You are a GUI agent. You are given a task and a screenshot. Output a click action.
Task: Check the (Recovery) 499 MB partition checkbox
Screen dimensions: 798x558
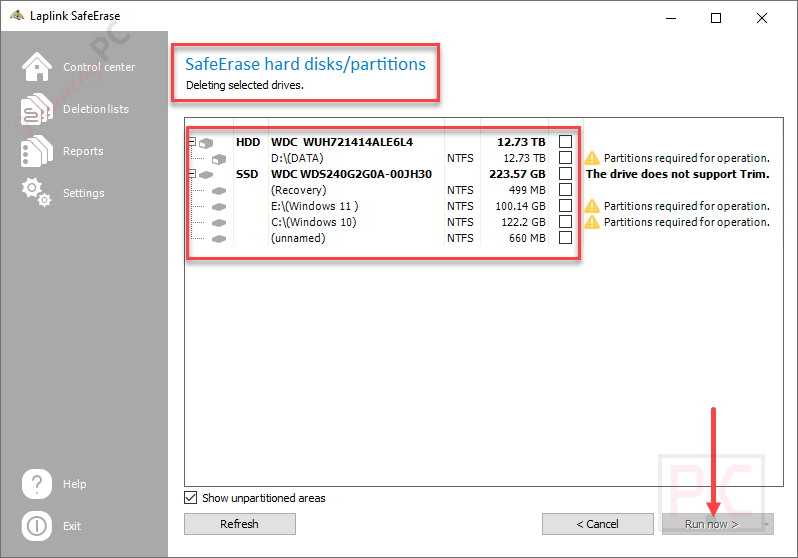click(565, 189)
